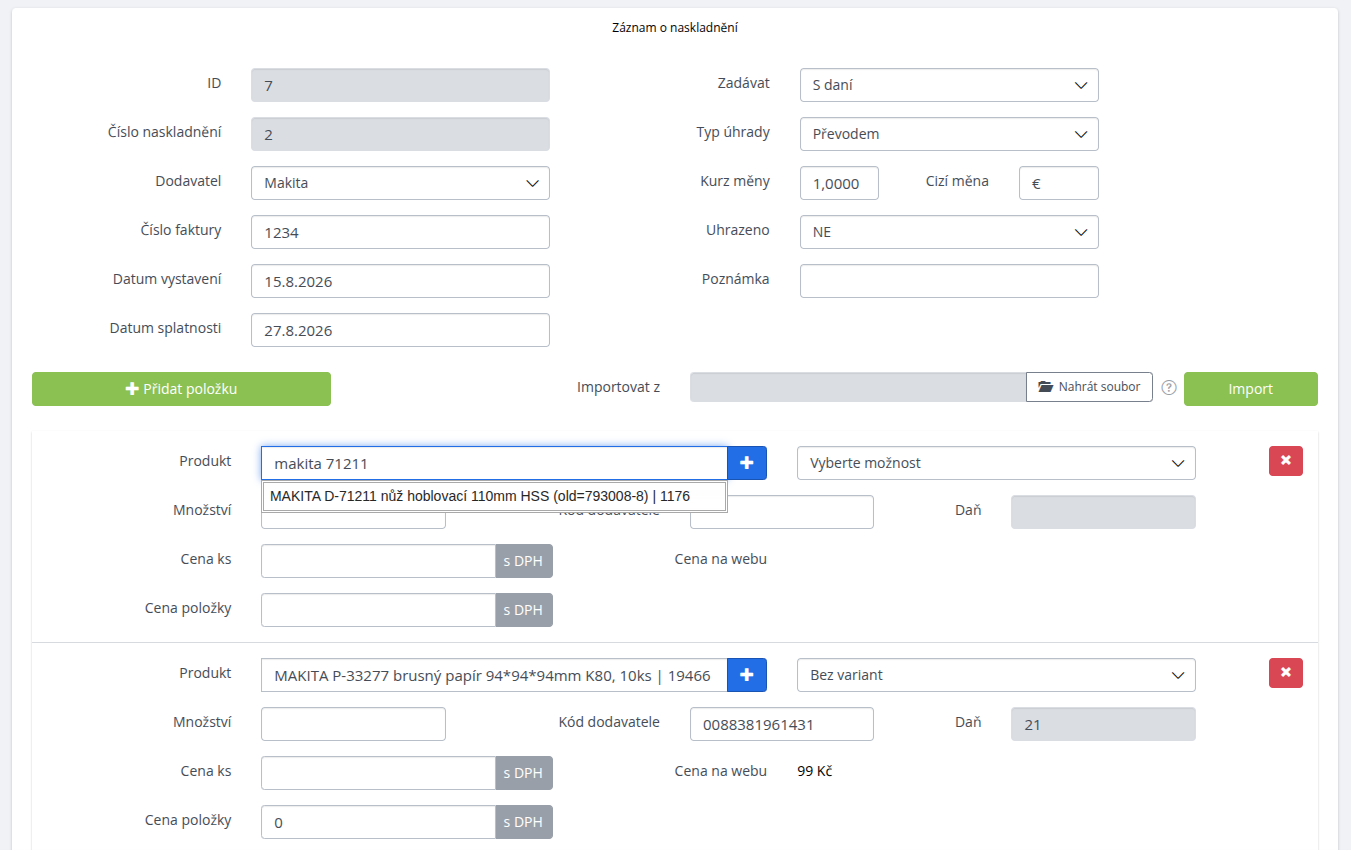Click the Nahrát soubor upload button
The height and width of the screenshot is (850, 1351).
pos(1089,387)
